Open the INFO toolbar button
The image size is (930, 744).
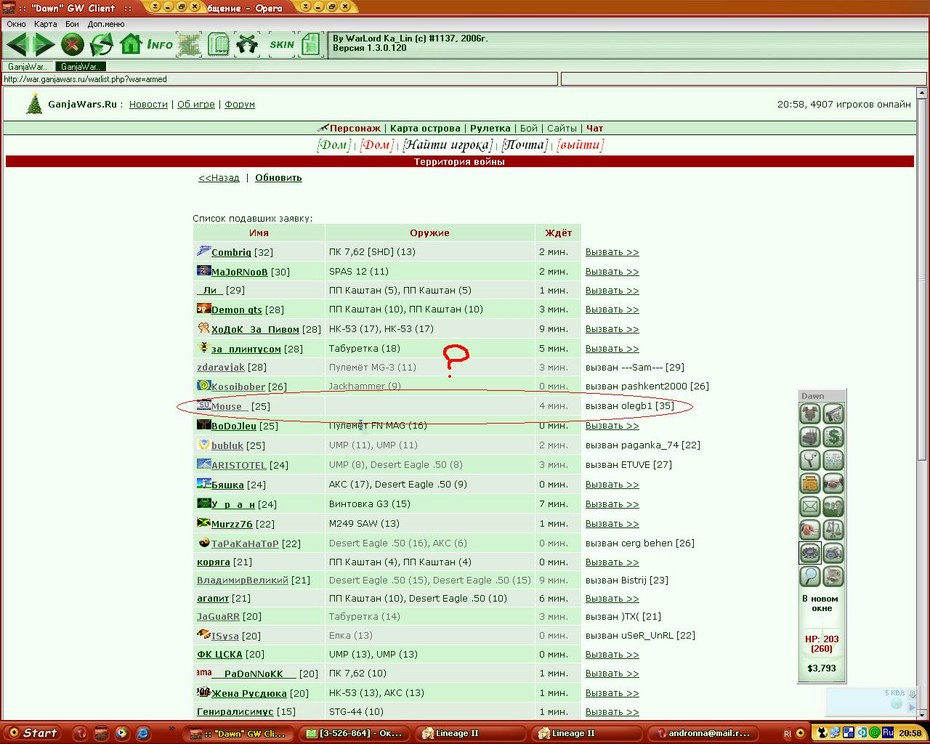(160, 44)
